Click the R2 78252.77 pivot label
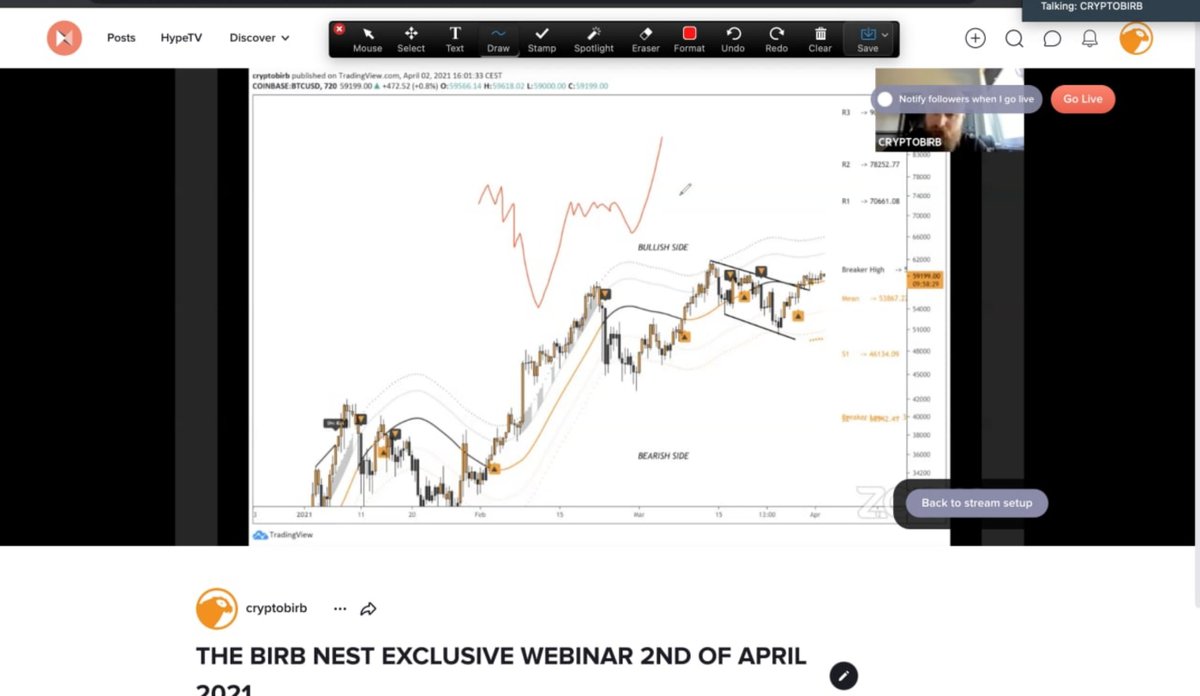 [x=871, y=164]
